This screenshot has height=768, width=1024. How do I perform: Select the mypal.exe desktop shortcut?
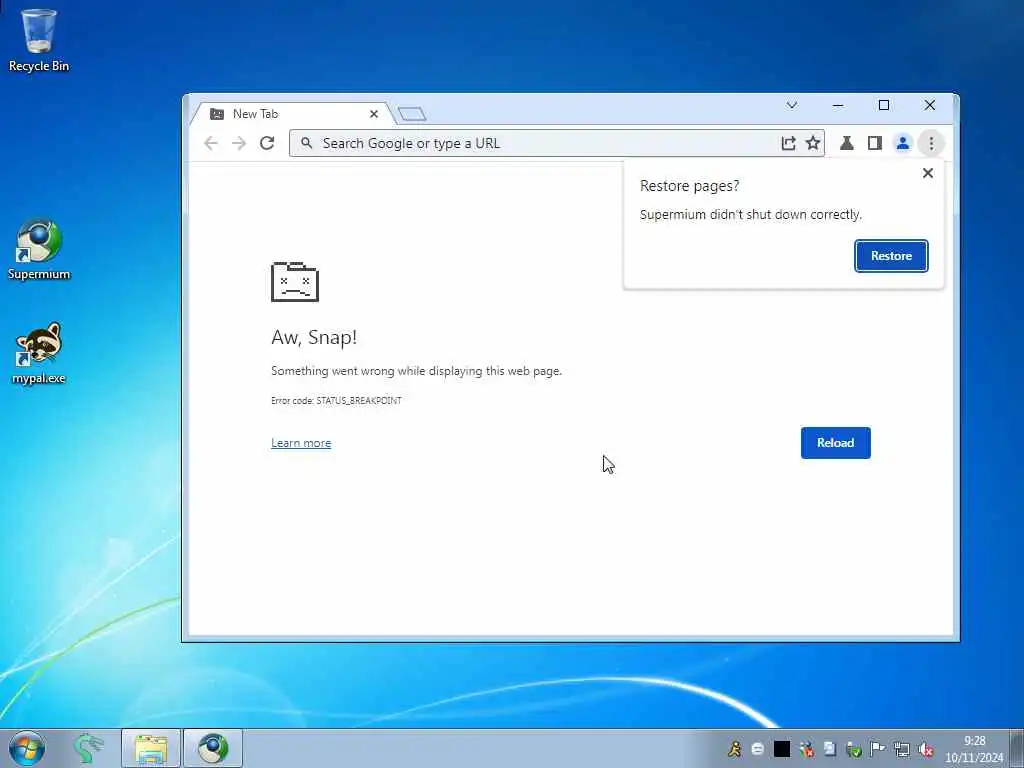[39, 353]
